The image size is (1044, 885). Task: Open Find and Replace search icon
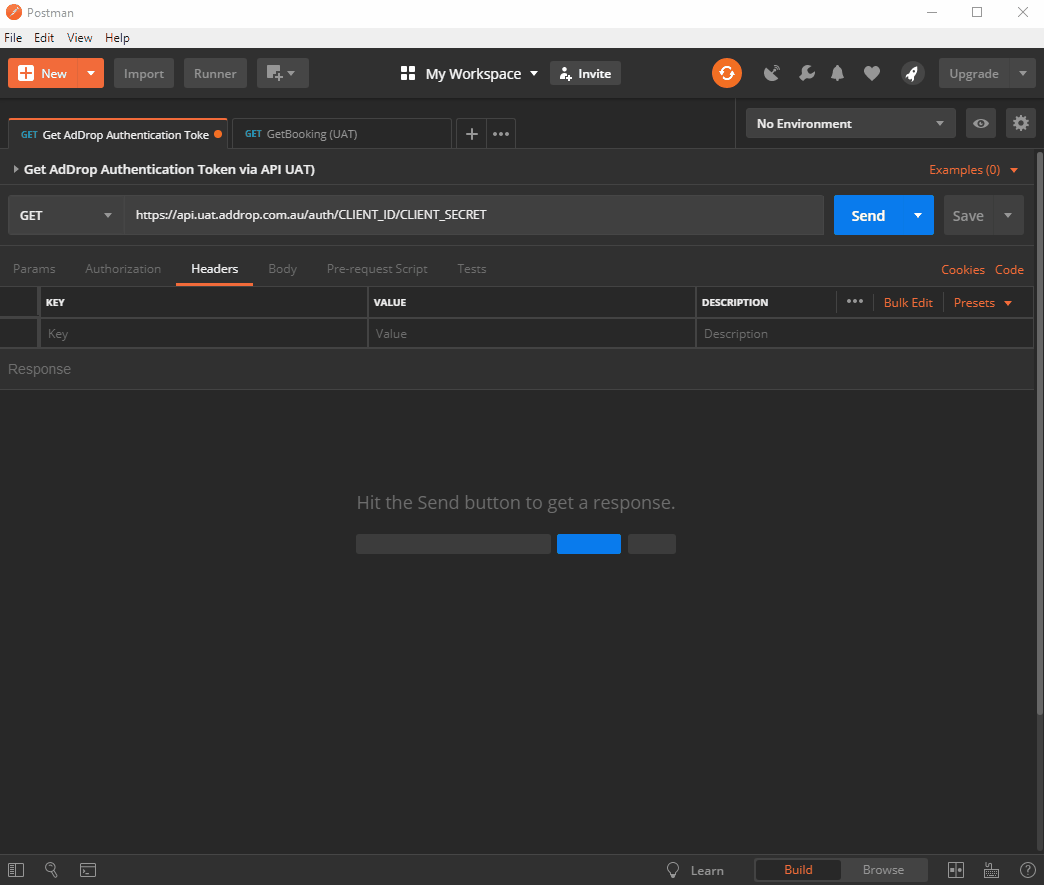(51, 870)
